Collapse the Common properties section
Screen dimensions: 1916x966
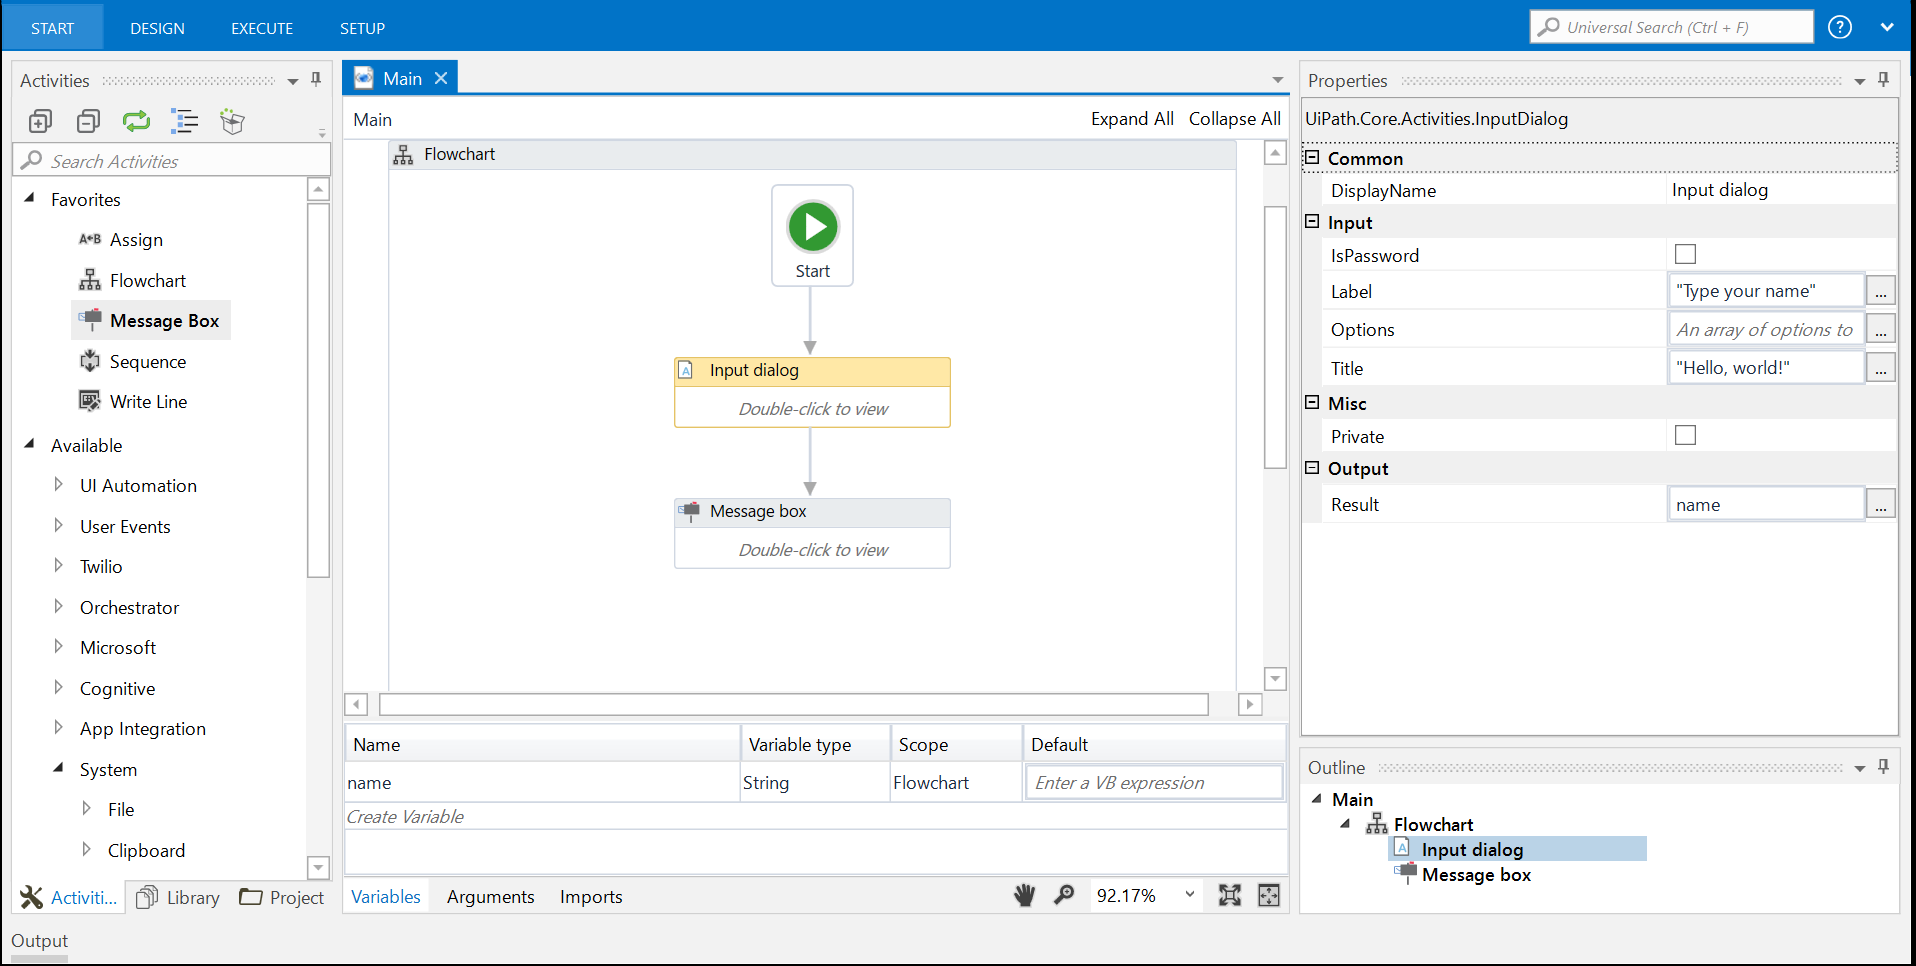pos(1312,158)
